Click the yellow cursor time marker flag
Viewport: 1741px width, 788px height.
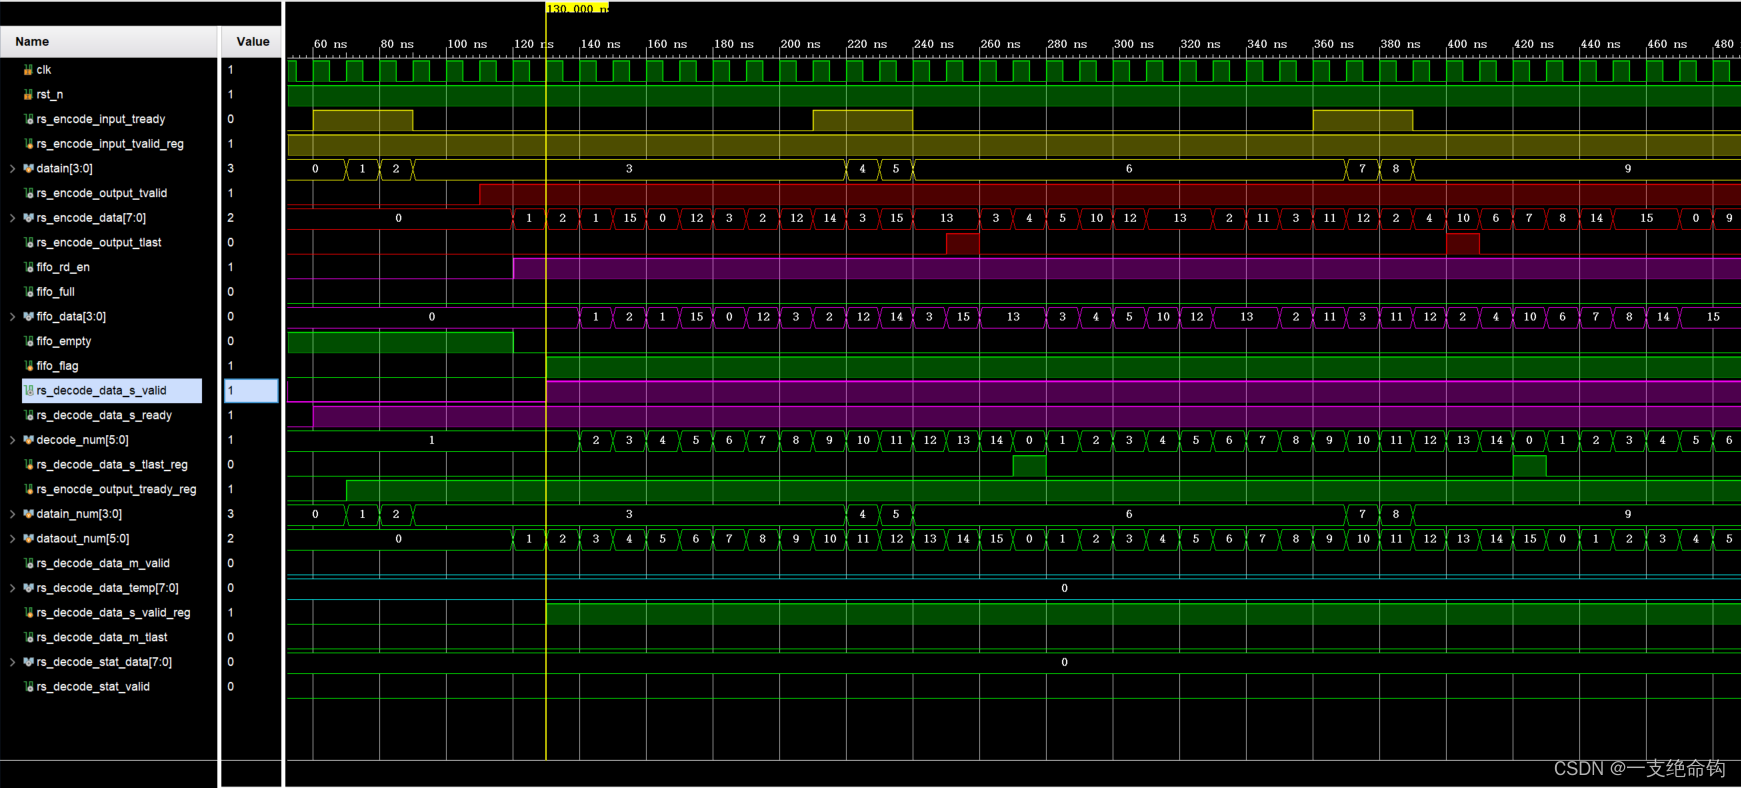(x=577, y=8)
